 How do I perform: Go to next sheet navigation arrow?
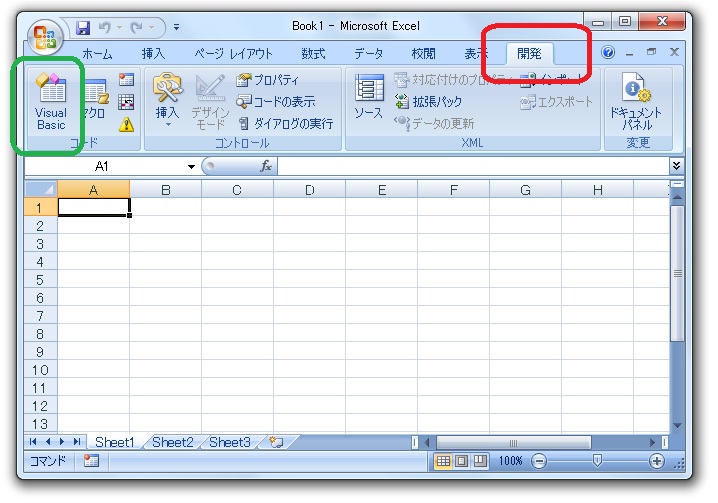[62, 442]
